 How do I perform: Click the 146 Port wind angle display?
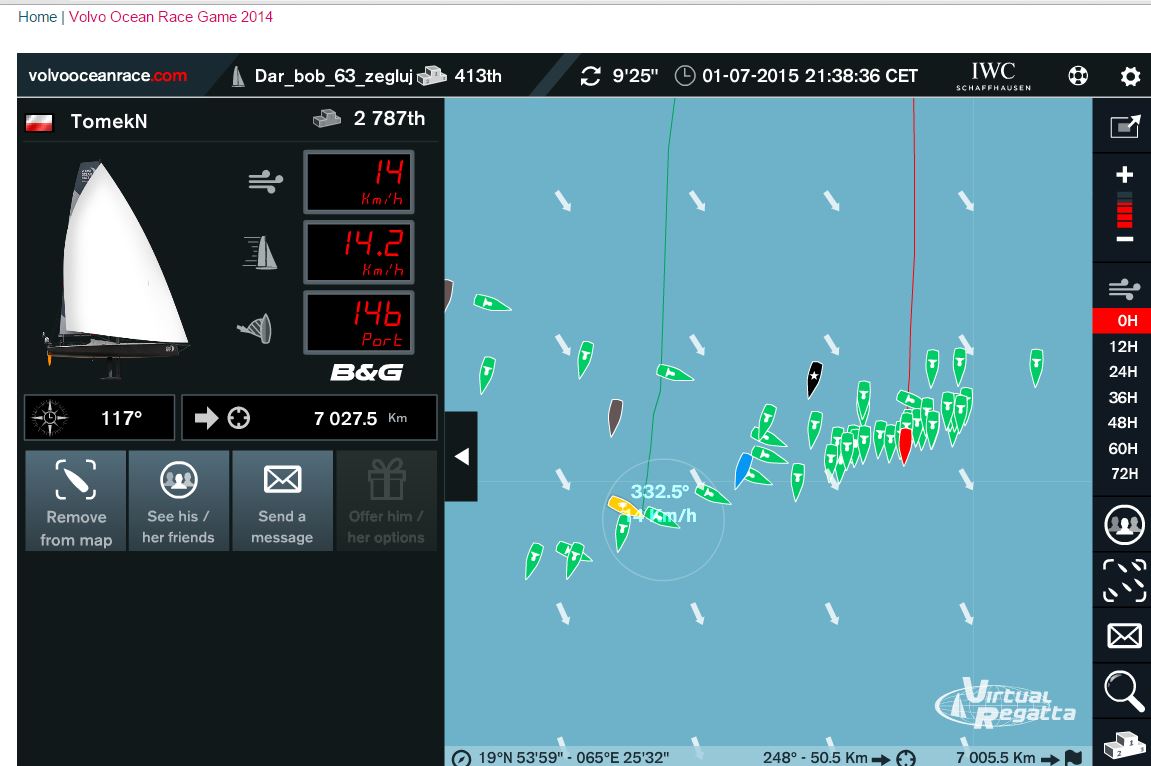359,323
